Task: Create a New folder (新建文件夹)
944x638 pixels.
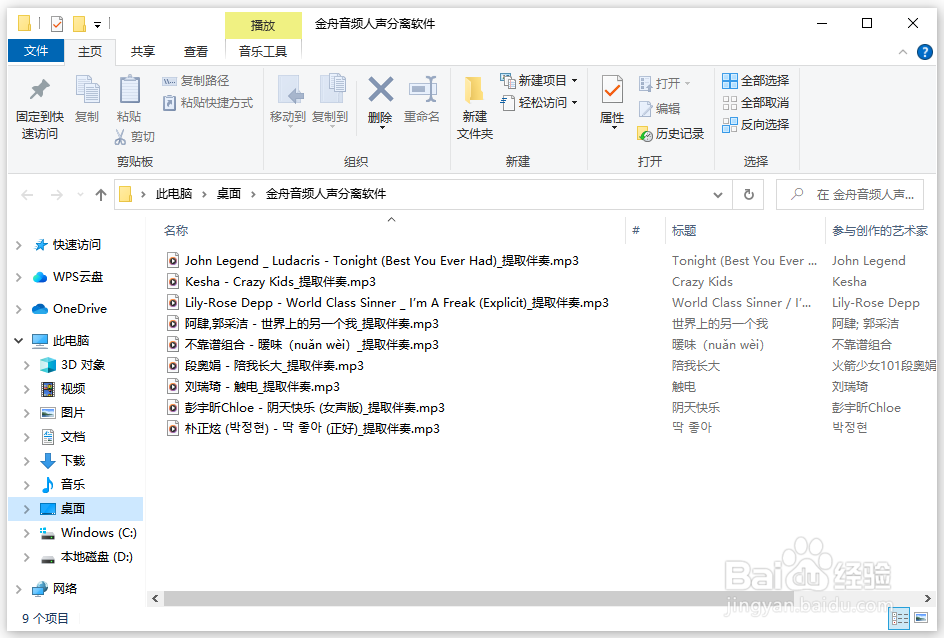Action: pos(474,108)
